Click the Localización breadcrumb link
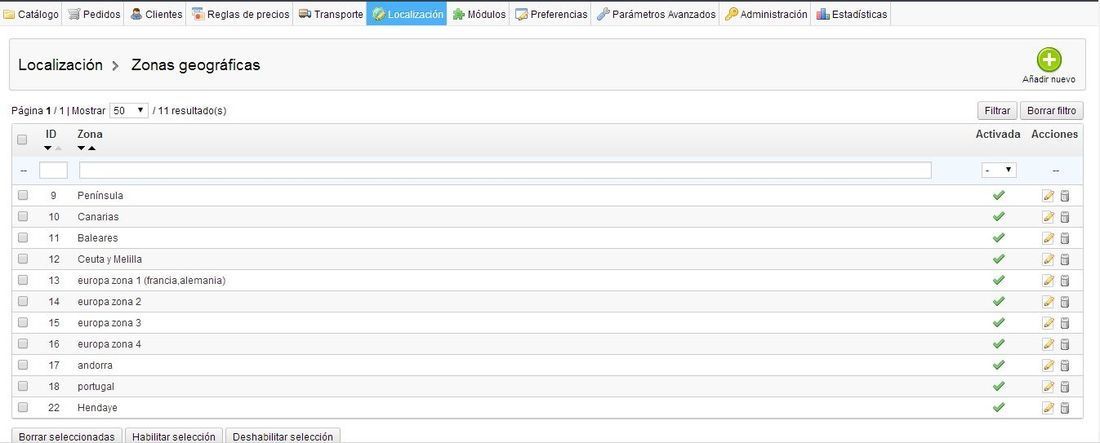1100x443 pixels. coord(60,65)
